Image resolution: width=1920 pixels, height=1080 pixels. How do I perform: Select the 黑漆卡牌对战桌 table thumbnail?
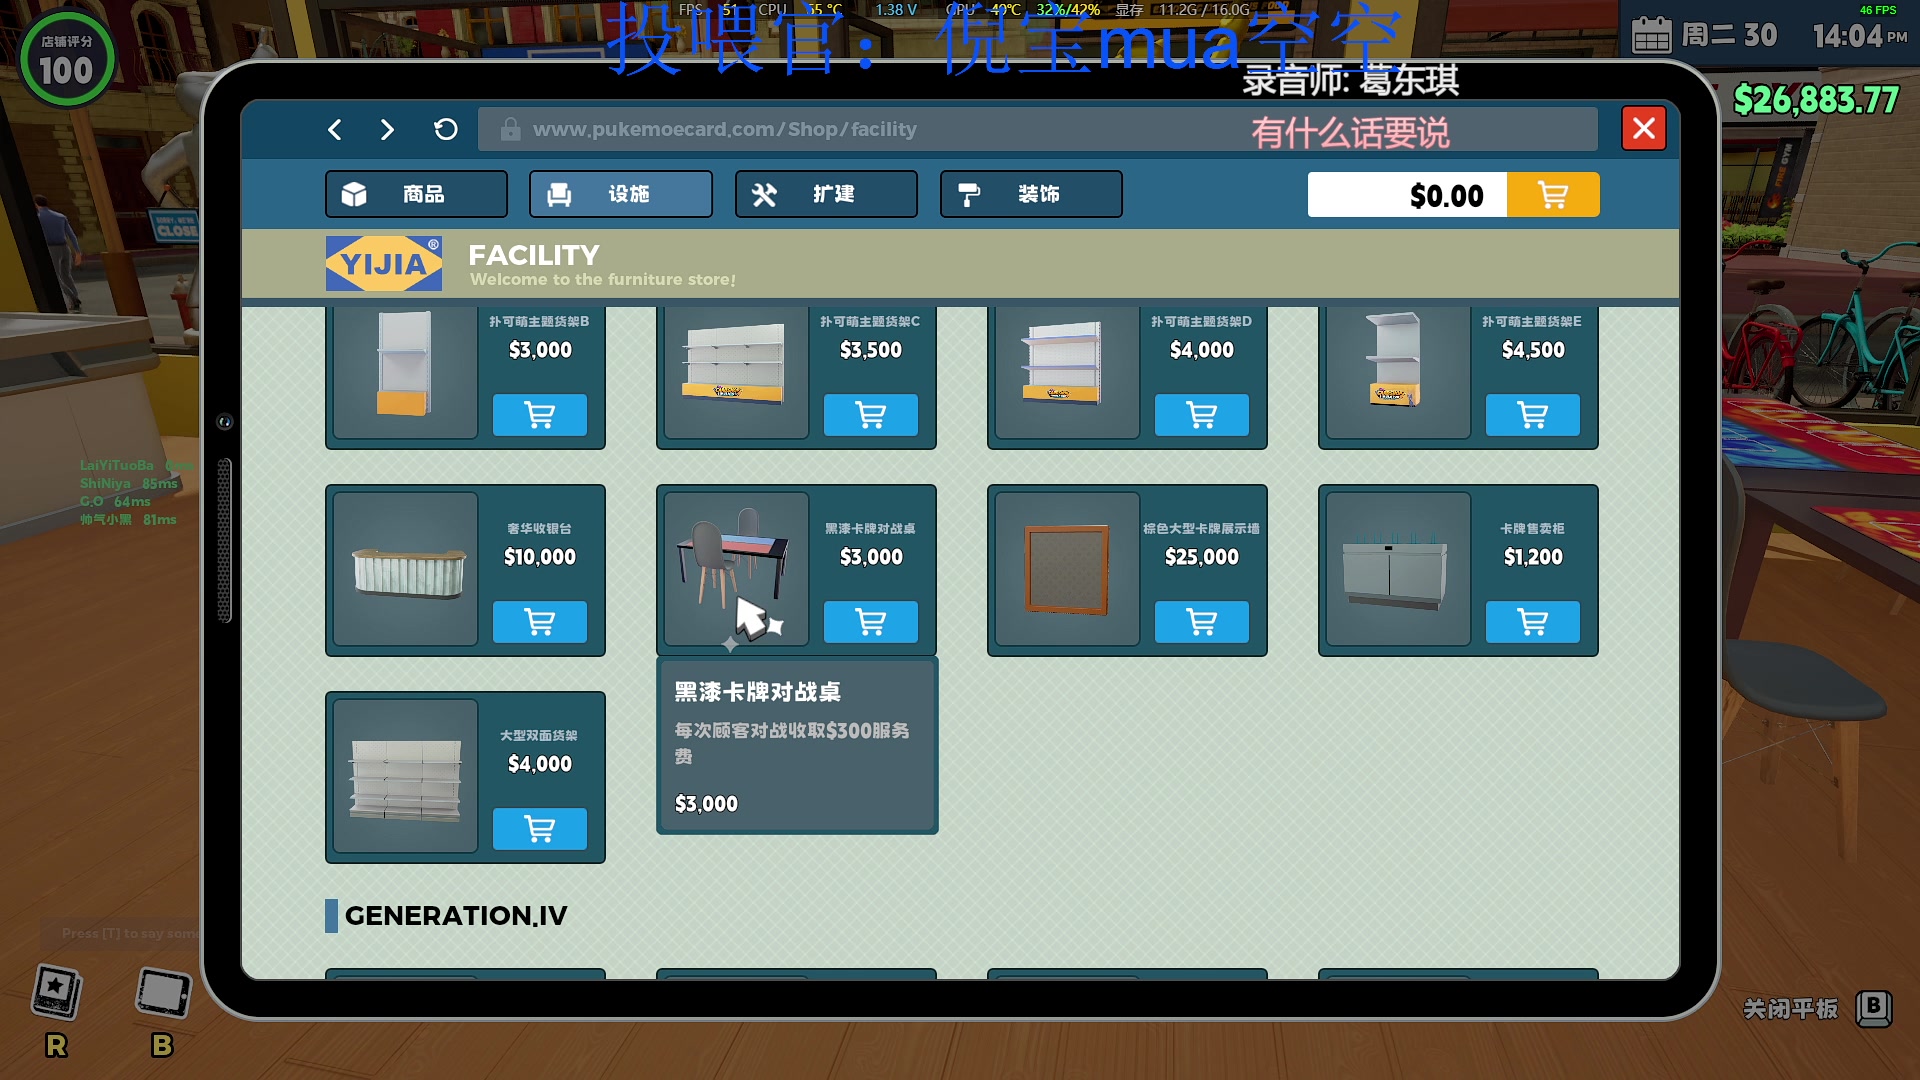tap(736, 569)
